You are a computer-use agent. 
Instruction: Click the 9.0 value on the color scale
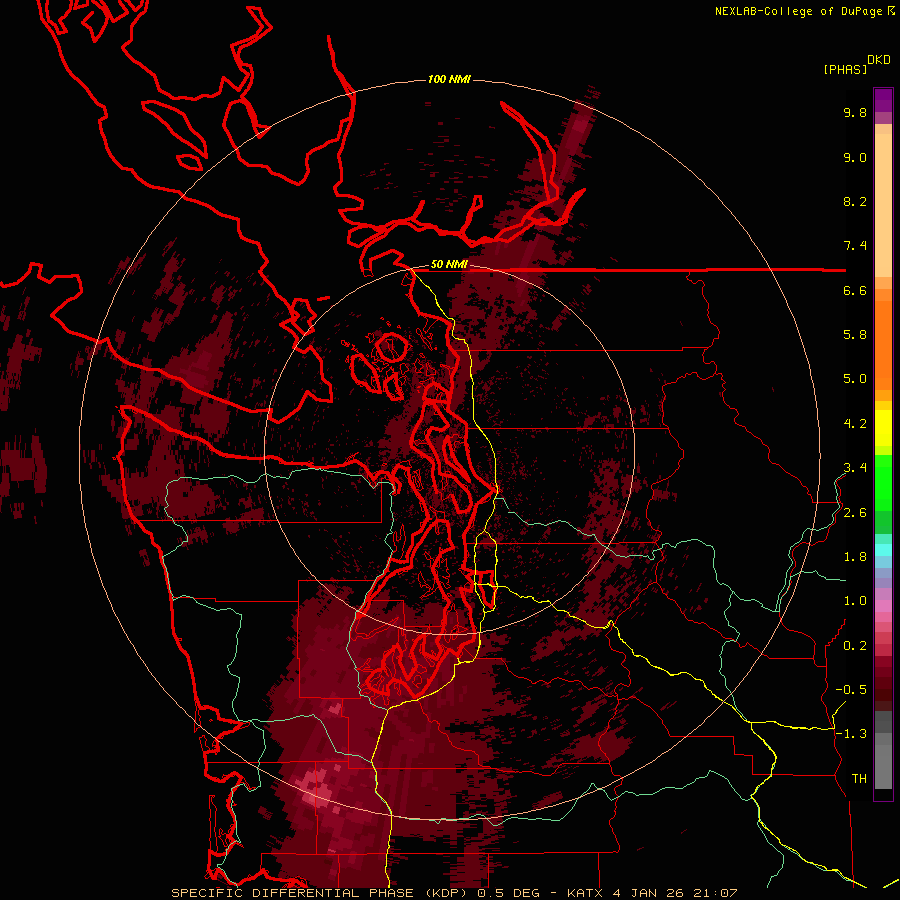[x=855, y=157]
